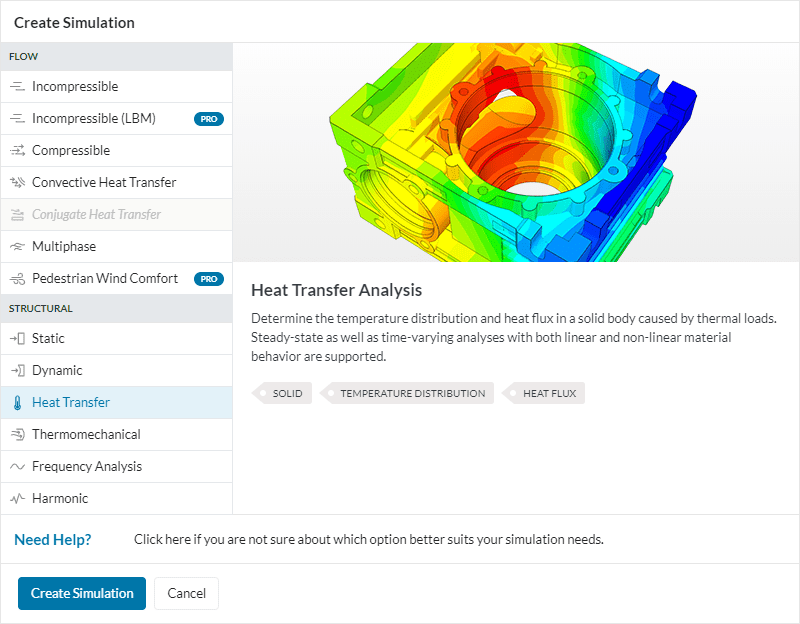Click the Frequency Analysis wave icon
The width and height of the screenshot is (800, 624).
tap(17, 467)
